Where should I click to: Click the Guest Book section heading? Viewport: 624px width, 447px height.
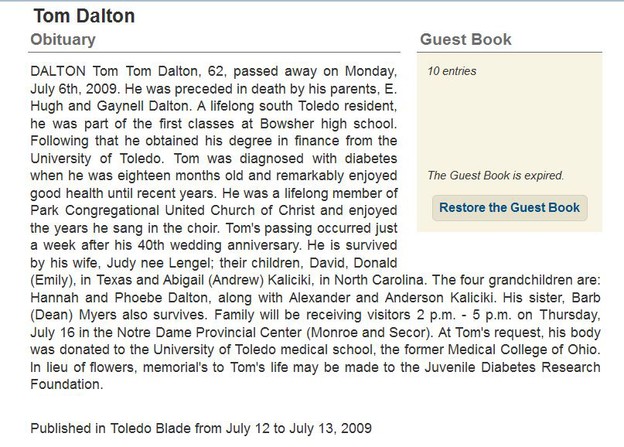(466, 39)
